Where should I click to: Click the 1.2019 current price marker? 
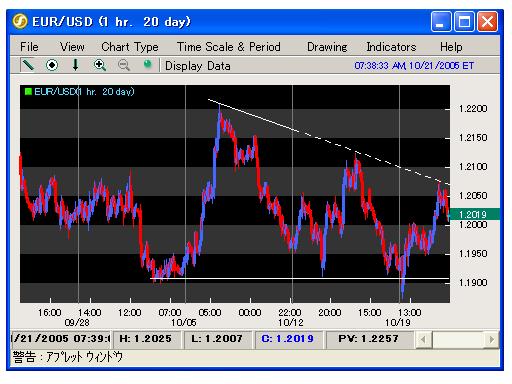(x=474, y=214)
